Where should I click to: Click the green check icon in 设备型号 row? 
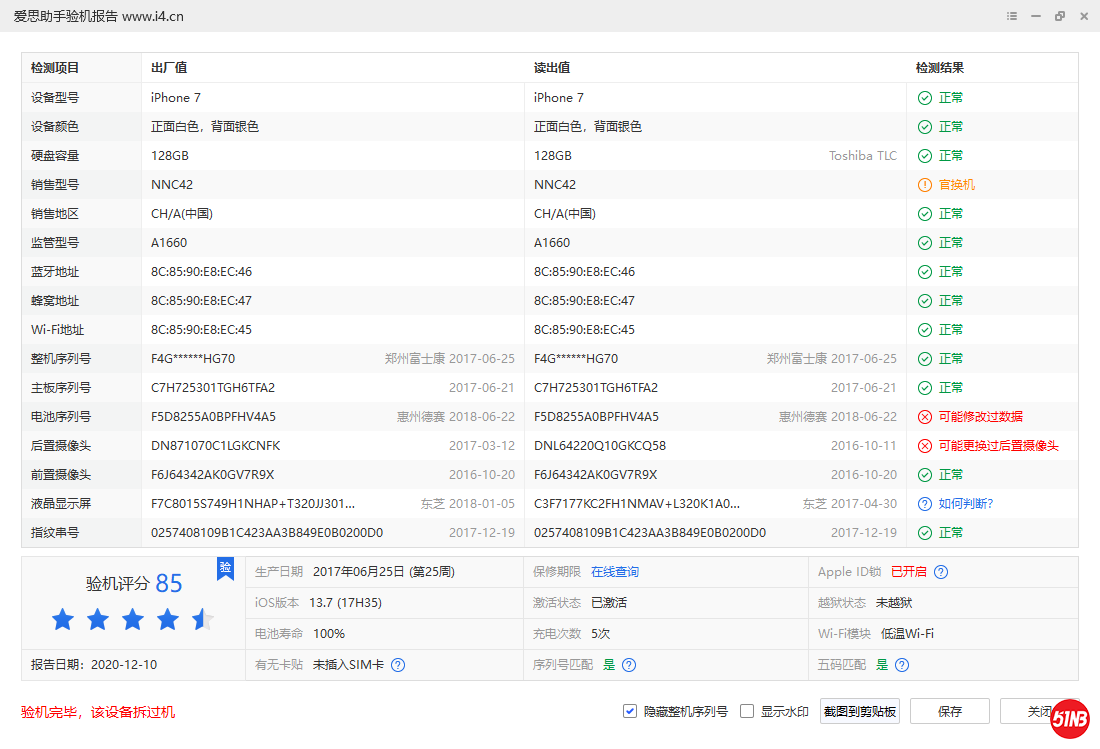(925, 97)
